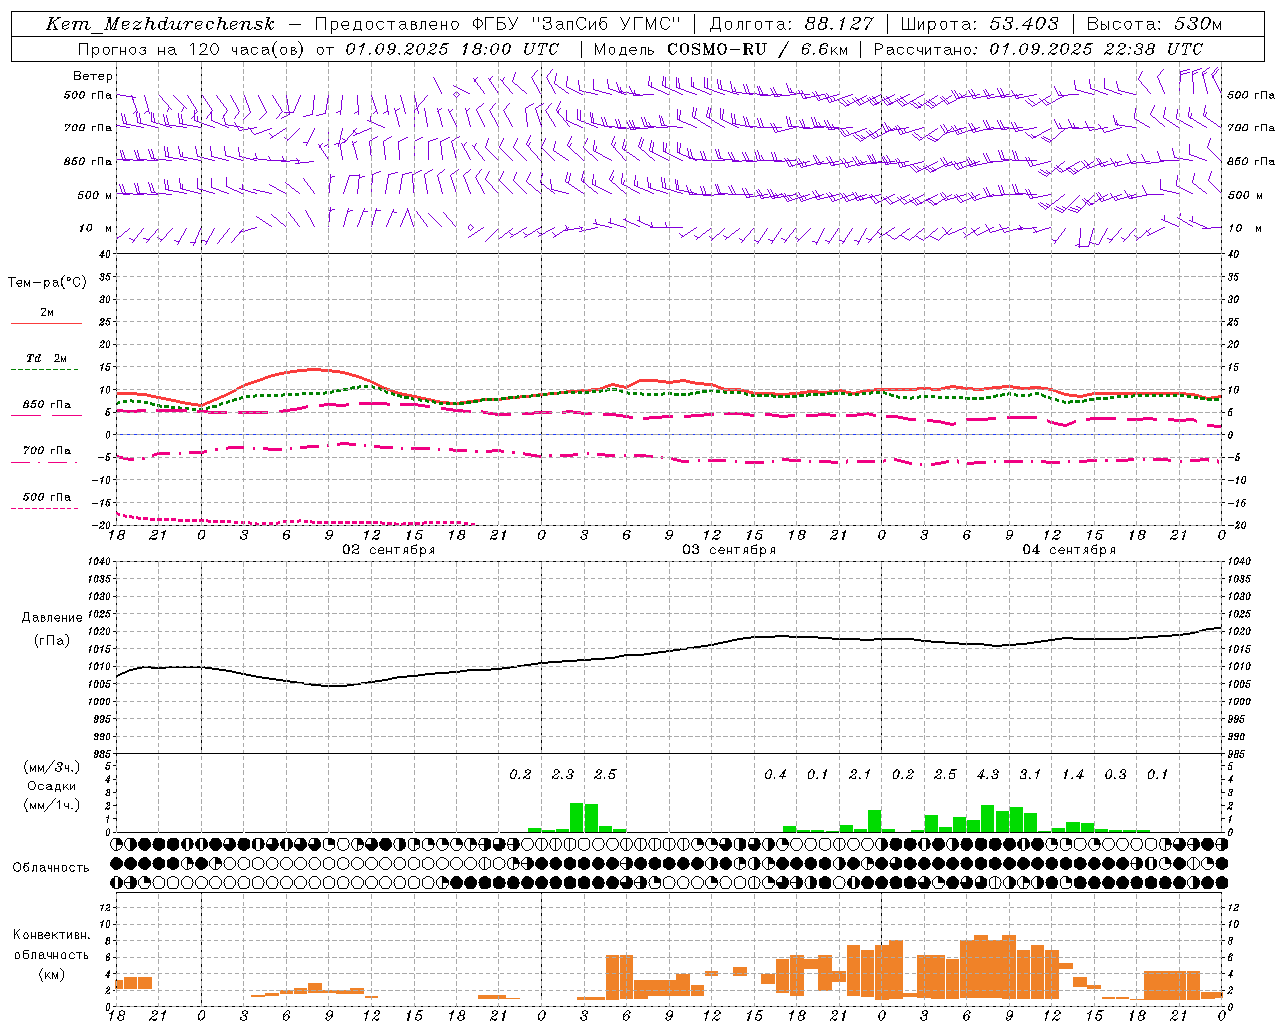Click the 'Ветер' wind panel label
Screen dimensions: 1280x1024
[93, 76]
